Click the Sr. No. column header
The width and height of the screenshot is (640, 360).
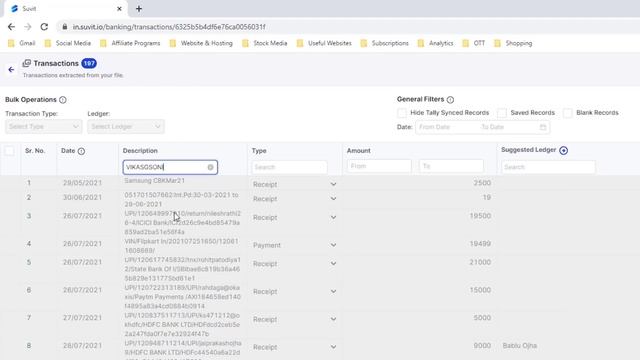pyautogui.click(x=35, y=151)
